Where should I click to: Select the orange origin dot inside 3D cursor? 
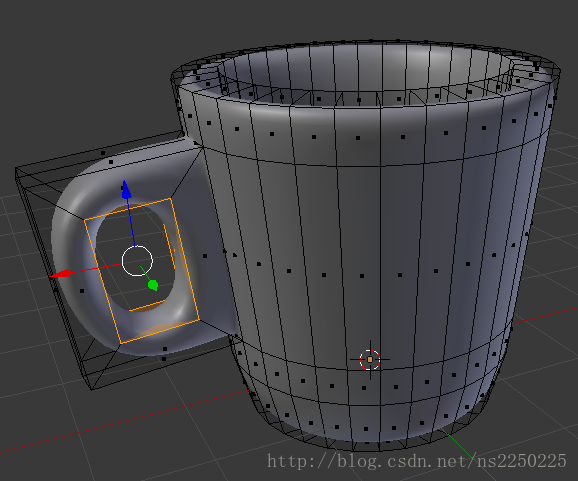pyautogui.click(x=370, y=359)
